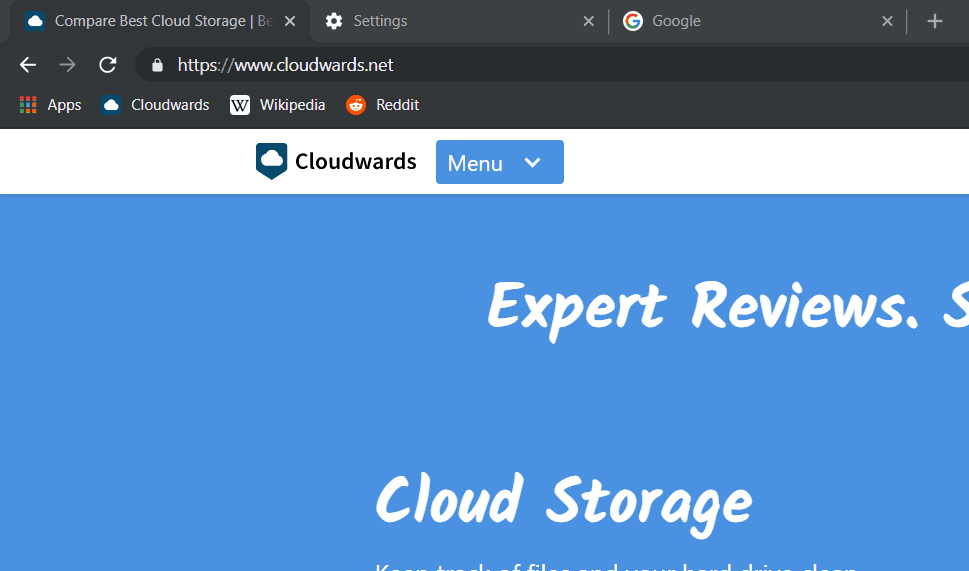Viewport: 969px width, 571px height.
Task: Go back using the browser back arrow
Action: pyautogui.click(x=28, y=65)
